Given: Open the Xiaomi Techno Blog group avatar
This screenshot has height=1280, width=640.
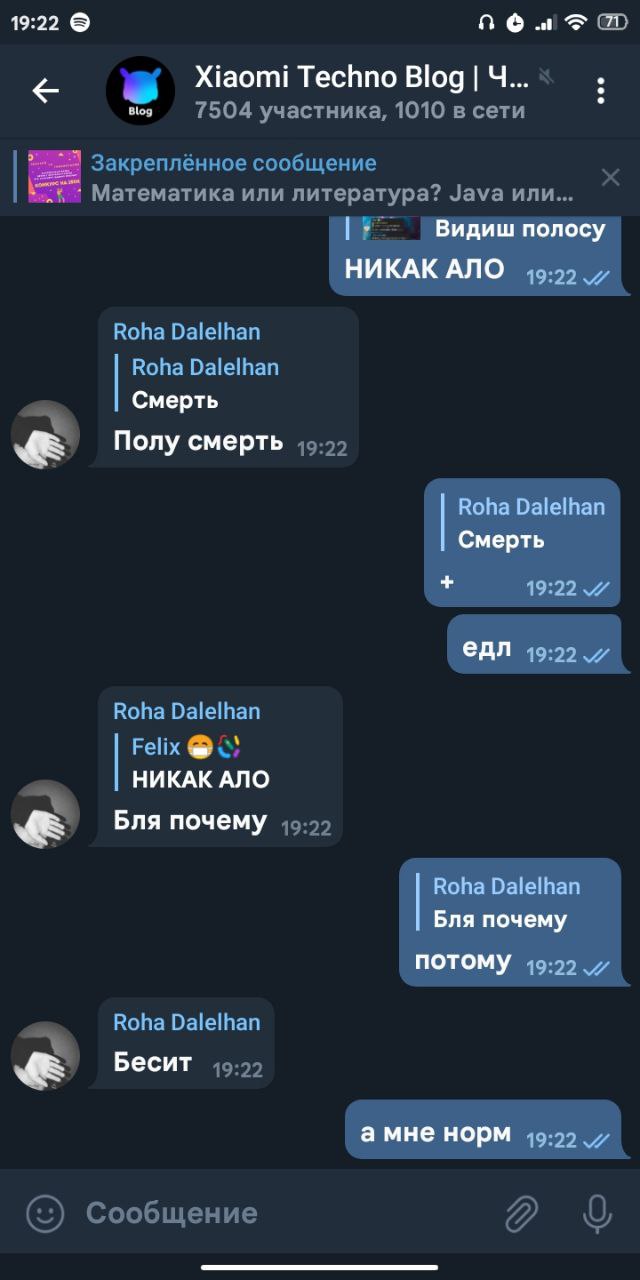Looking at the screenshot, I should [x=140, y=91].
